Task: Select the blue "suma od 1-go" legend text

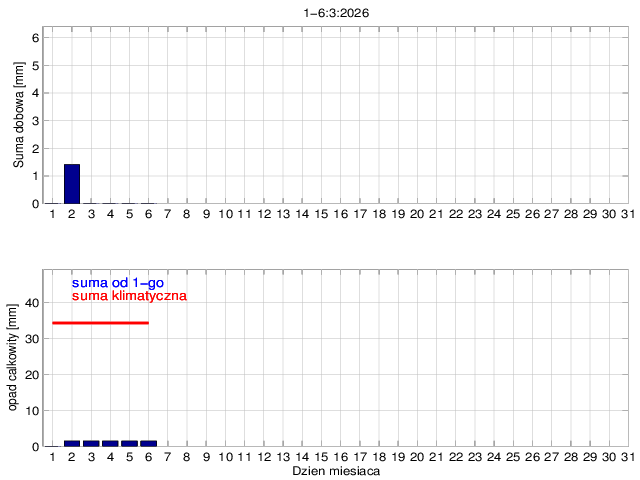Action: pos(117,283)
